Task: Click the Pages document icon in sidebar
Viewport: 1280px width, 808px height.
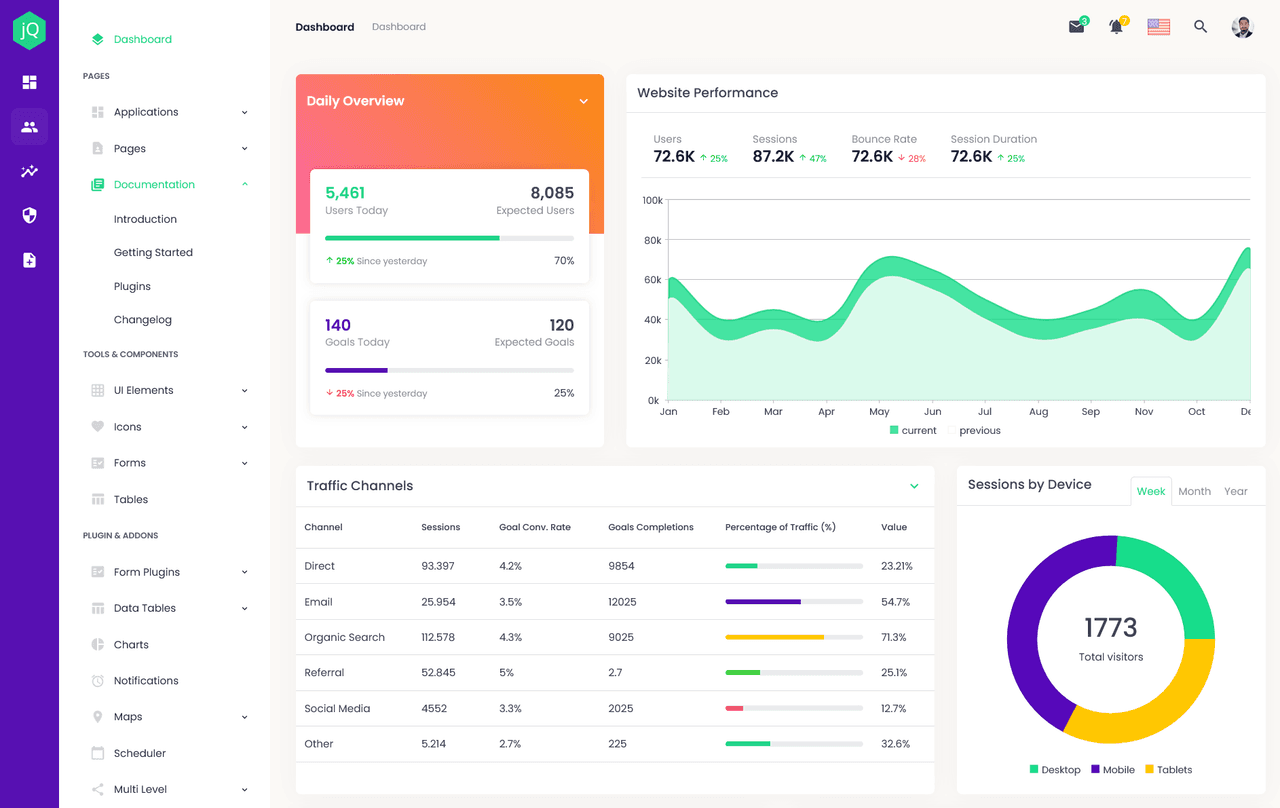Action: click(97, 148)
